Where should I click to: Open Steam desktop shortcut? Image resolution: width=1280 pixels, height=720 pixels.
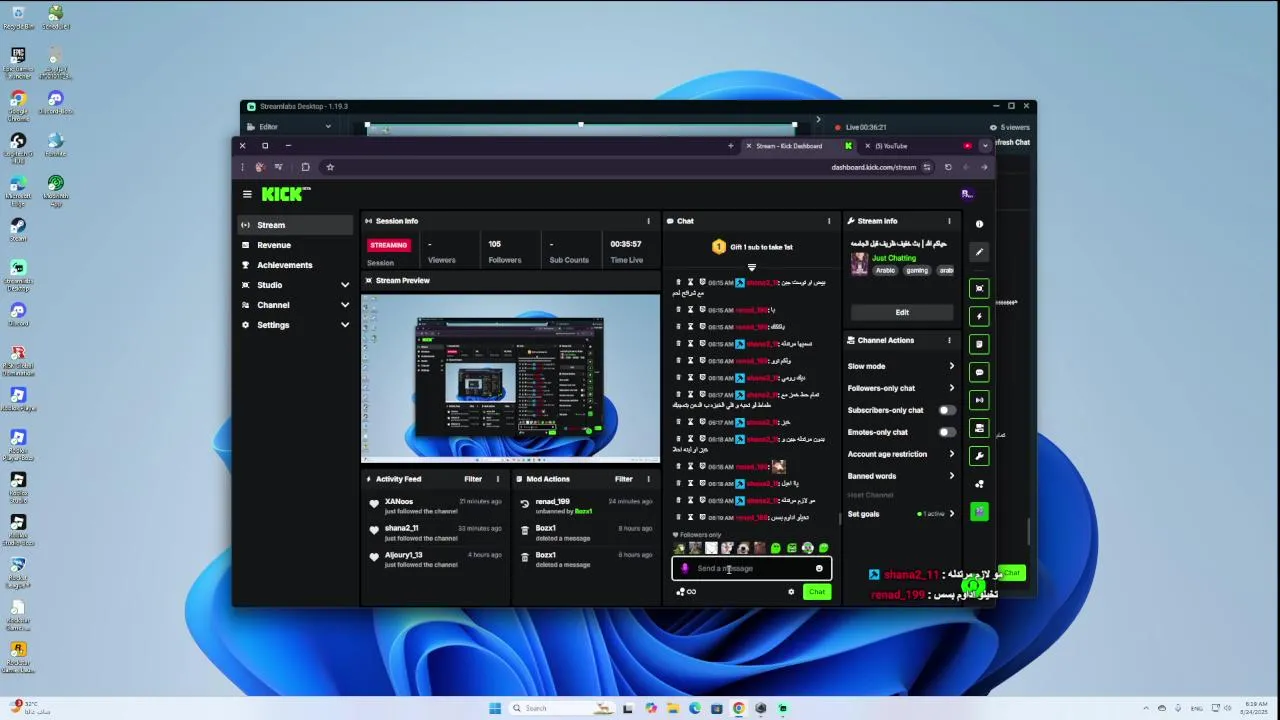[18, 228]
